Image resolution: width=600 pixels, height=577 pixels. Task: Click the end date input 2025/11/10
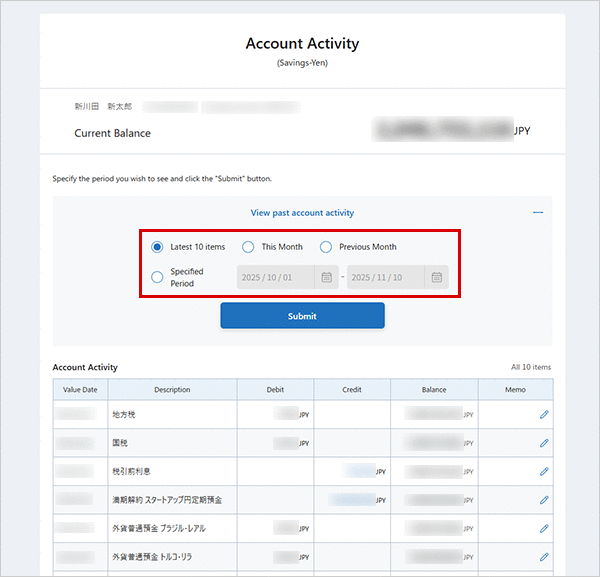pos(384,277)
